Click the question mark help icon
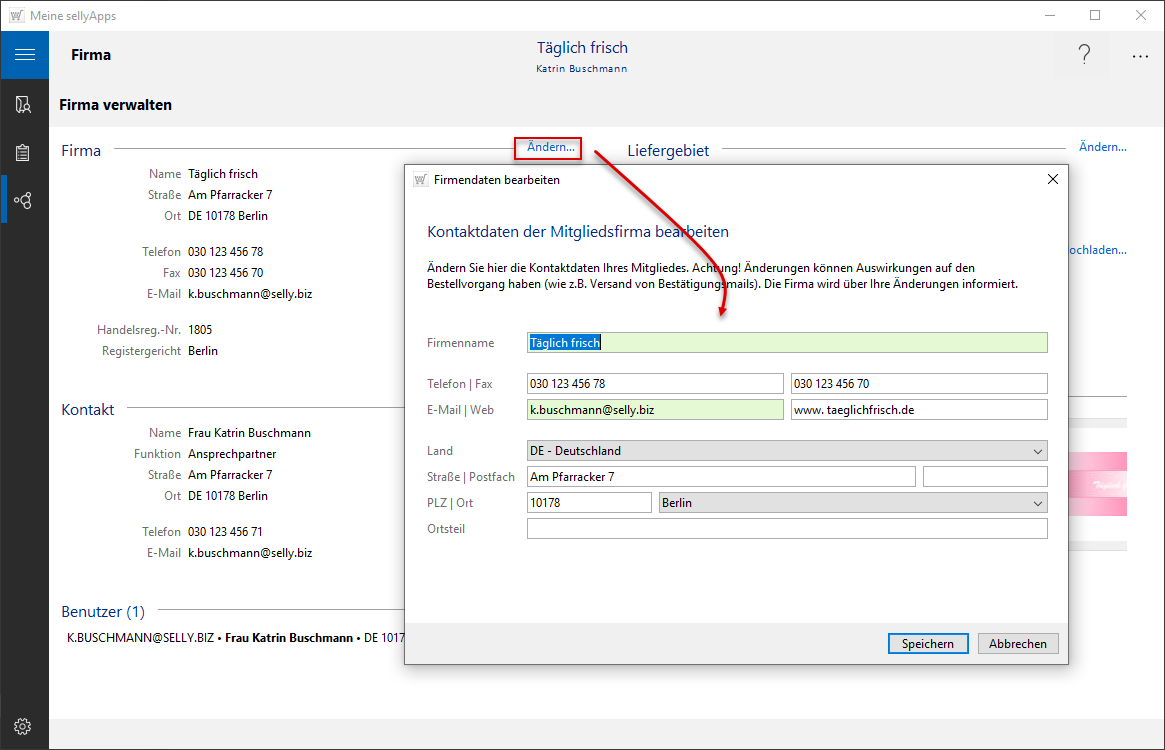Image resolution: width=1165 pixels, height=750 pixels. click(x=1083, y=56)
